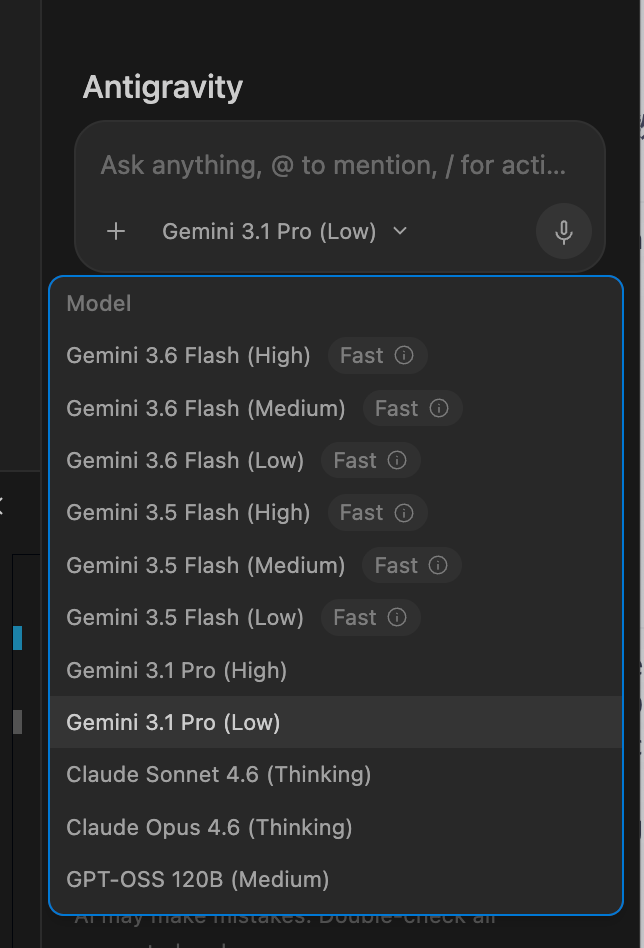Click info icon beside Gemini 3.5 Flash (High)
This screenshot has height=948, width=644.
pyautogui.click(x=404, y=513)
